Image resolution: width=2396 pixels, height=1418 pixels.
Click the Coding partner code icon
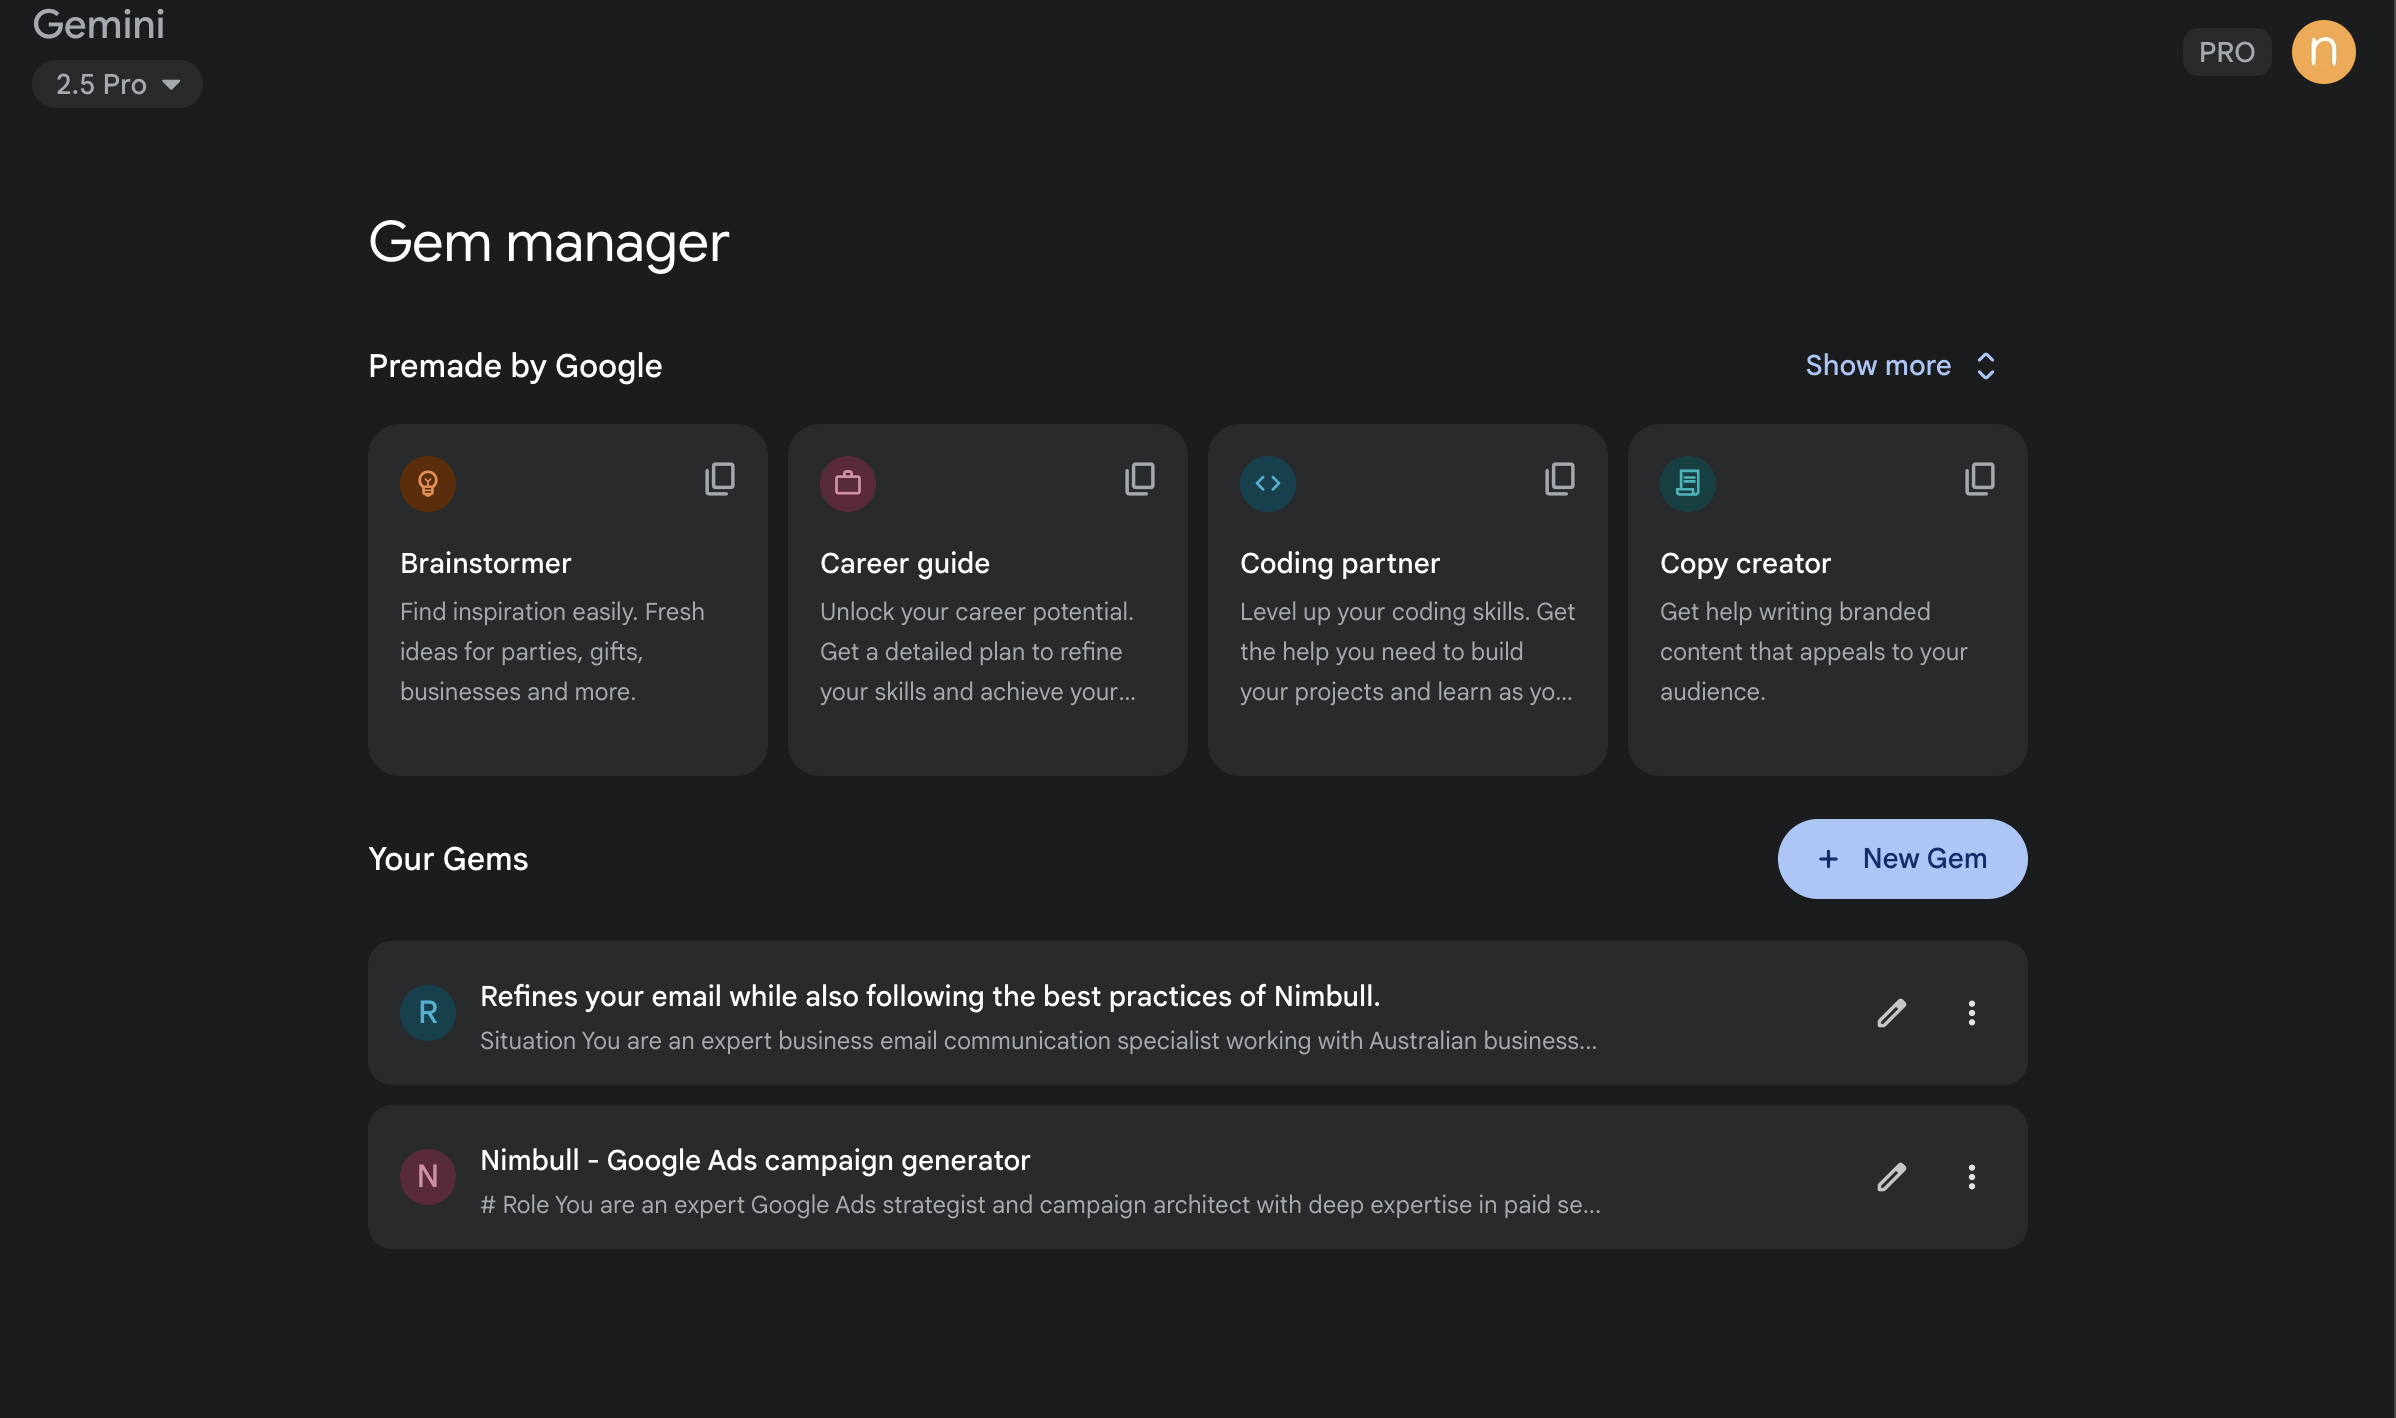click(1268, 484)
